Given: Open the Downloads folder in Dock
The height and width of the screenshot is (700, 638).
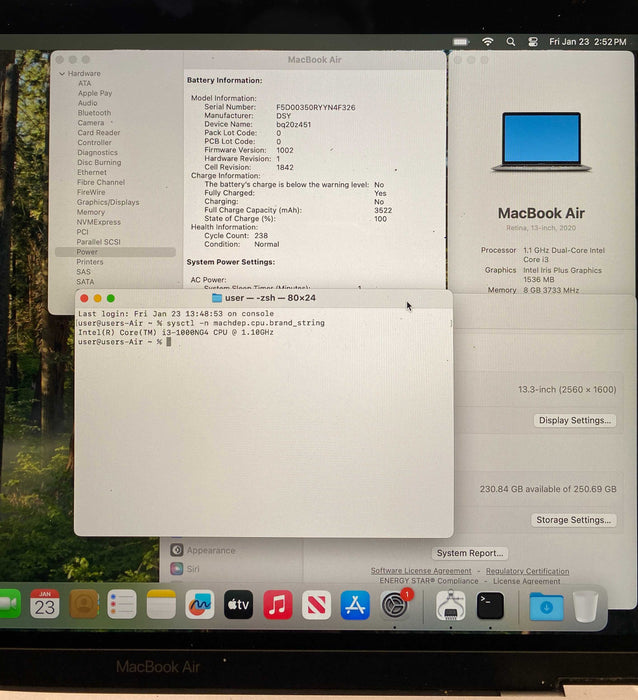Looking at the screenshot, I should pyautogui.click(x=546, y=606).
